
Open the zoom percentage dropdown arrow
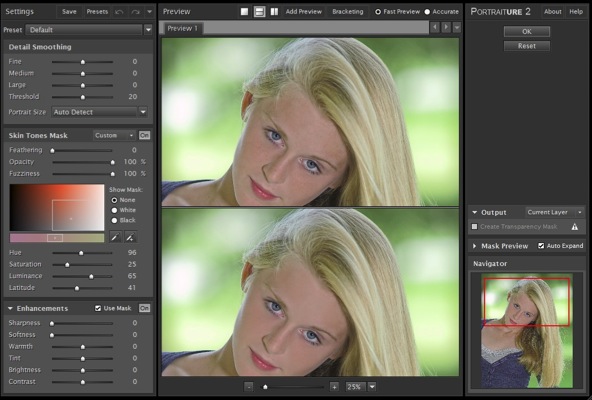click(372, 387)
